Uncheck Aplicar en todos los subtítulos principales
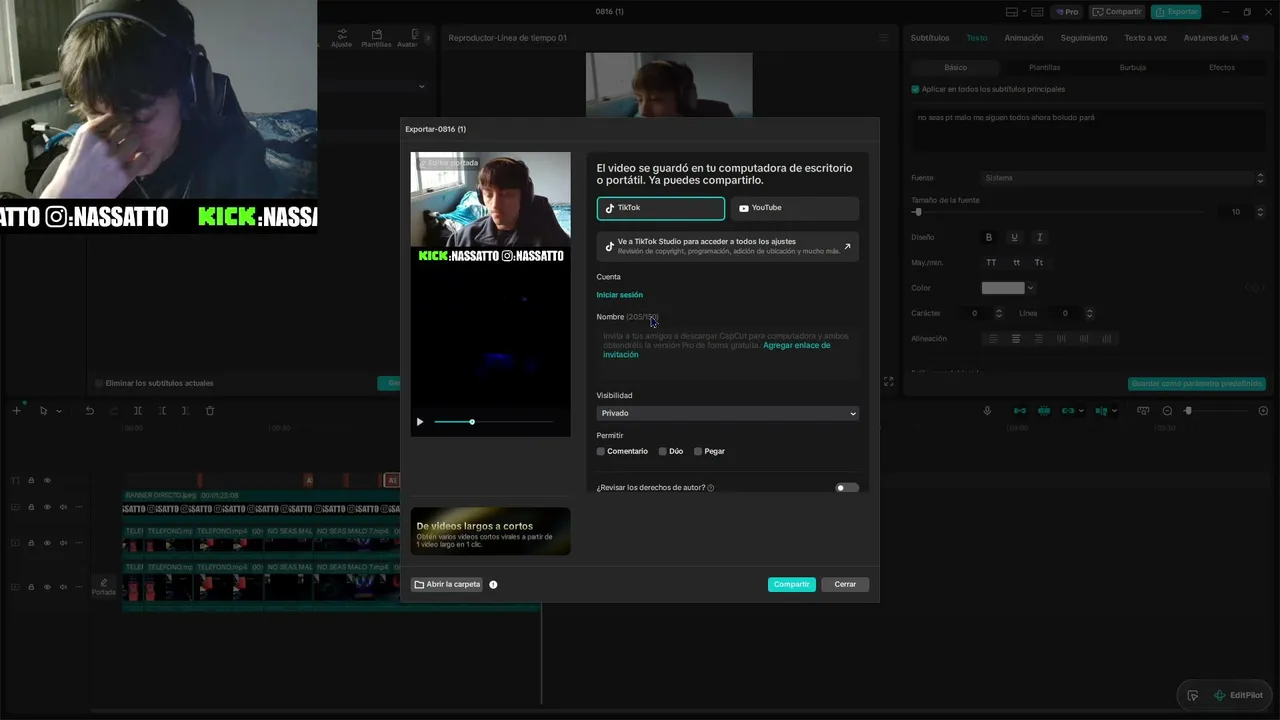 tap(915, 89)
